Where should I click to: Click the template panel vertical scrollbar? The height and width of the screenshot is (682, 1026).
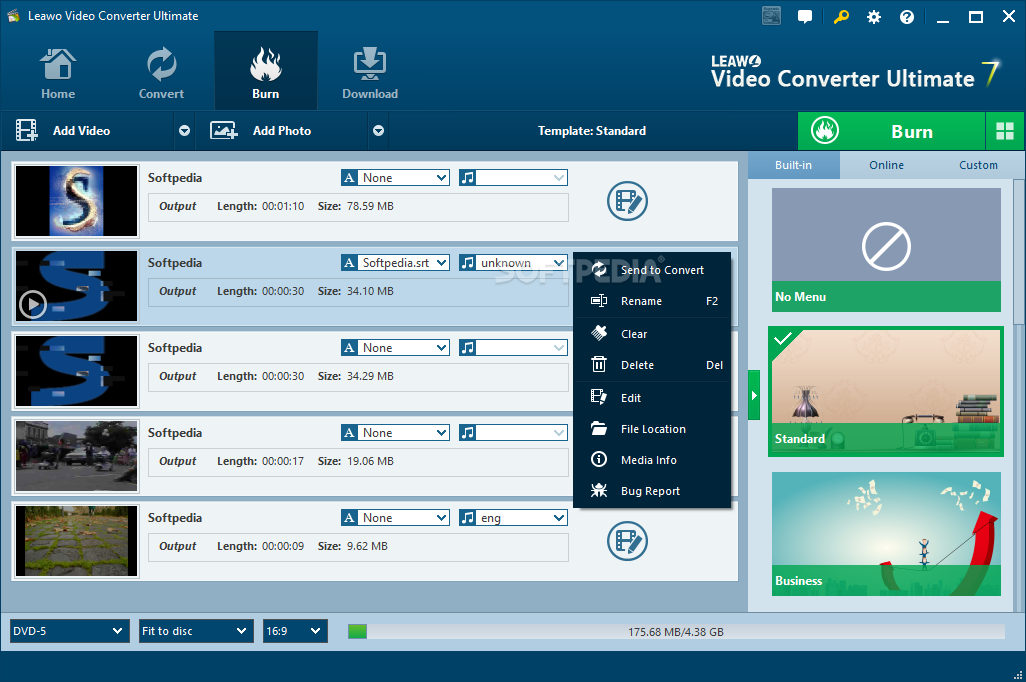point(1019,252)
